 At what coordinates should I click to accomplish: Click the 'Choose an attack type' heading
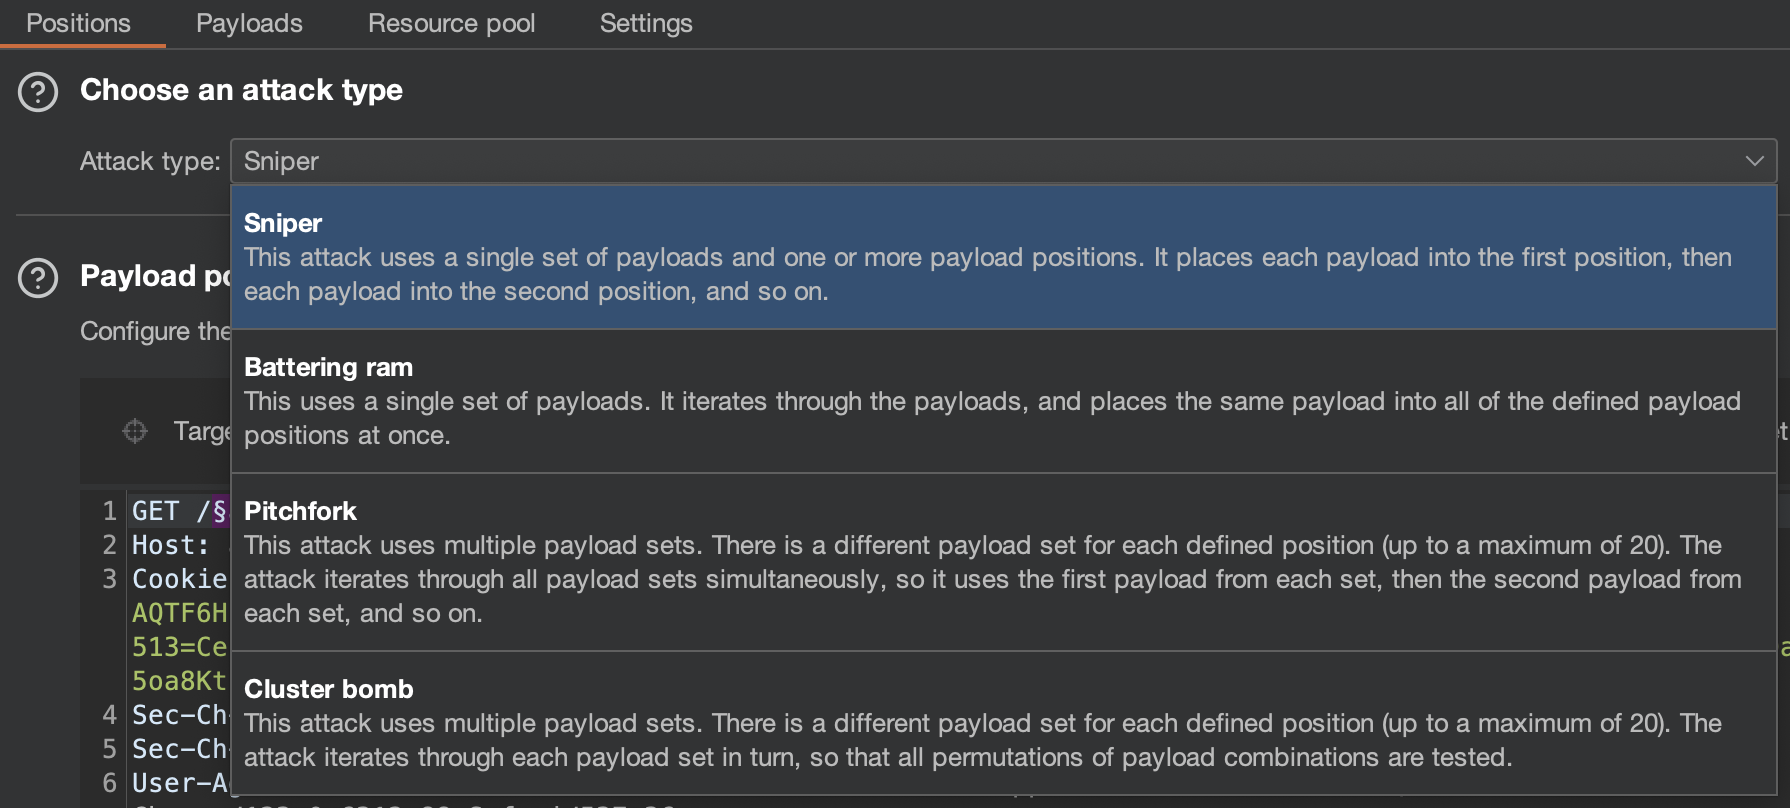[x=241, y=90]
